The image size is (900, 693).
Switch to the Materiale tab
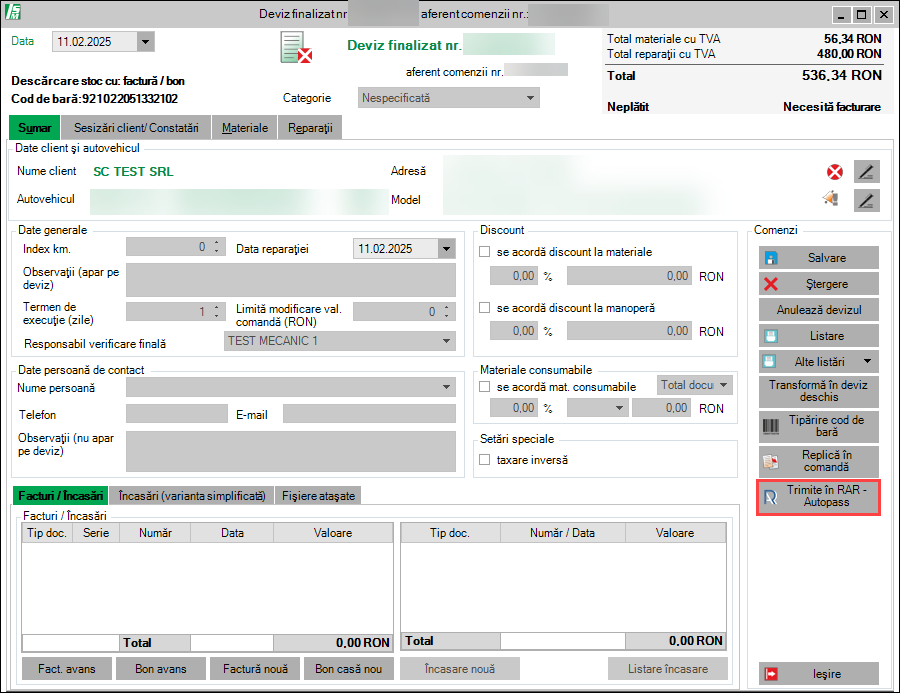[x=245, y=128]
